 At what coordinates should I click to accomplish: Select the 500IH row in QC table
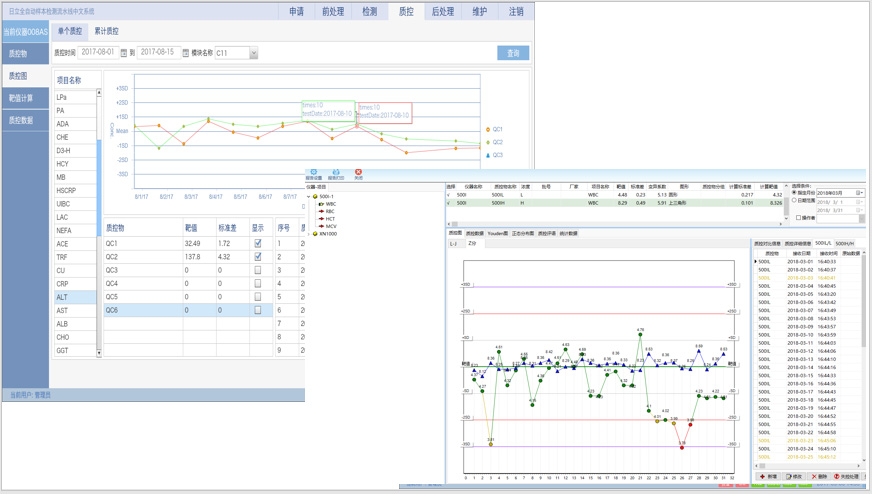[x=615, y=203]
